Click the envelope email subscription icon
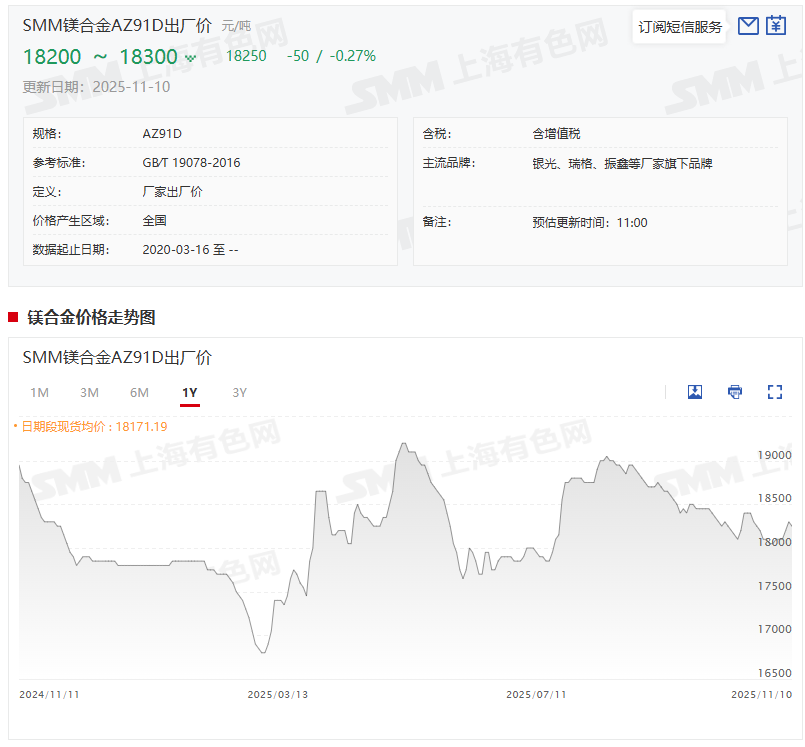The height and width of the screenshot is (747, 805). click(x=748, y=27)
